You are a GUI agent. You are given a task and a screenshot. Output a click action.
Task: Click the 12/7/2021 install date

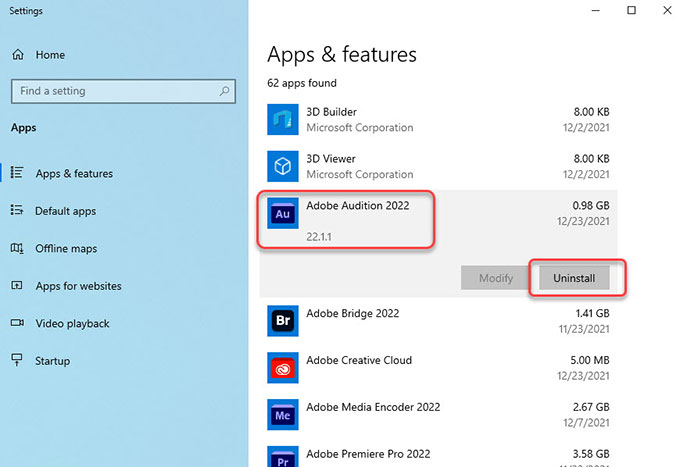pos(586,423)
